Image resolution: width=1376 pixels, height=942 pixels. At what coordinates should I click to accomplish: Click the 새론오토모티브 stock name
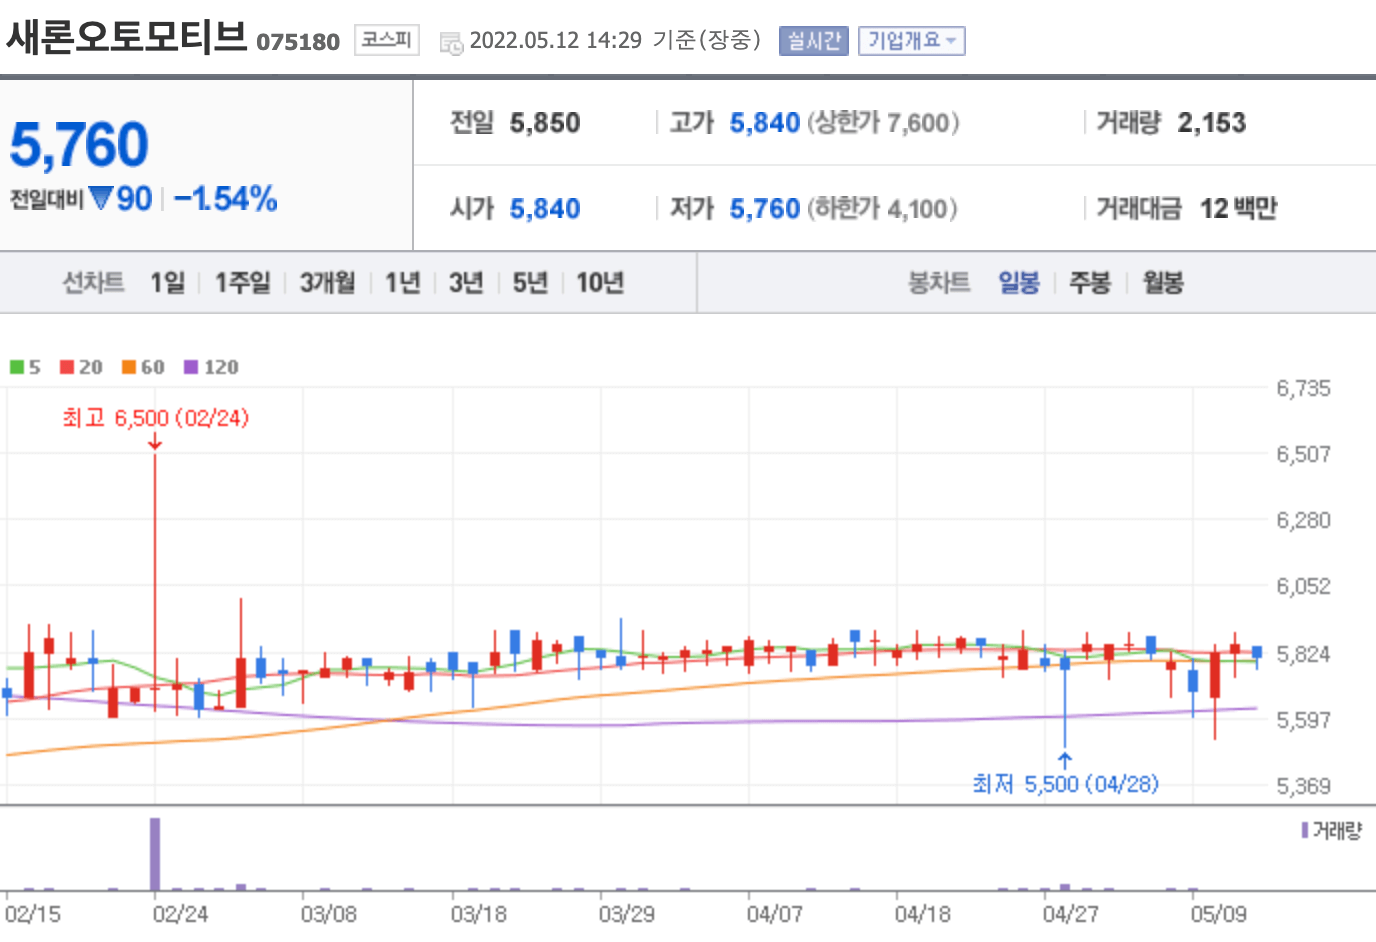pos(127,36)
